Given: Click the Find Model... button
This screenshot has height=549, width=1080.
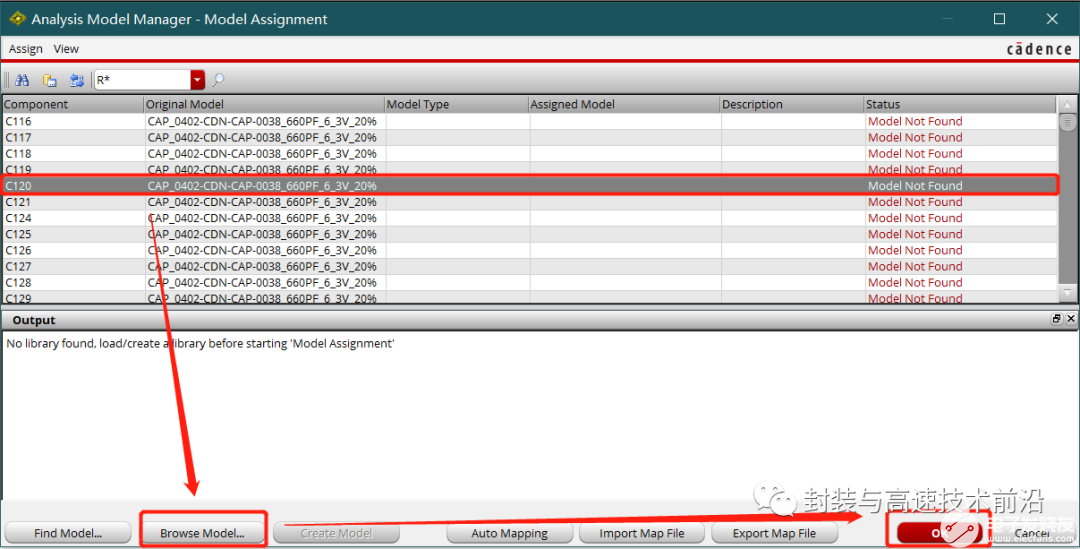Looking at the screenshot, I should [x=68, y=533].
